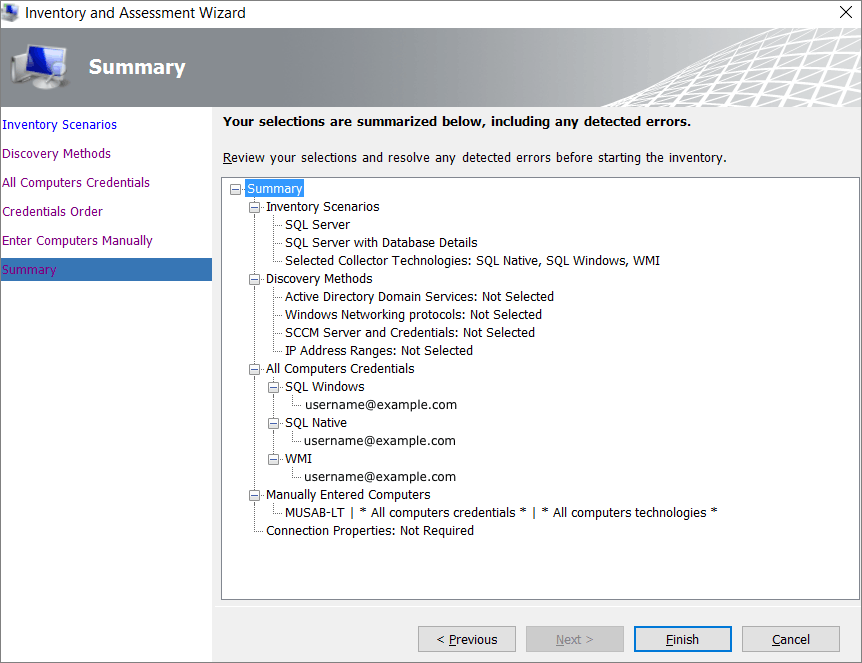Viewport: 862px width, 663px height.
Task: Cancel the wizard
Action: pyautogui.click(x=791, y=639)
